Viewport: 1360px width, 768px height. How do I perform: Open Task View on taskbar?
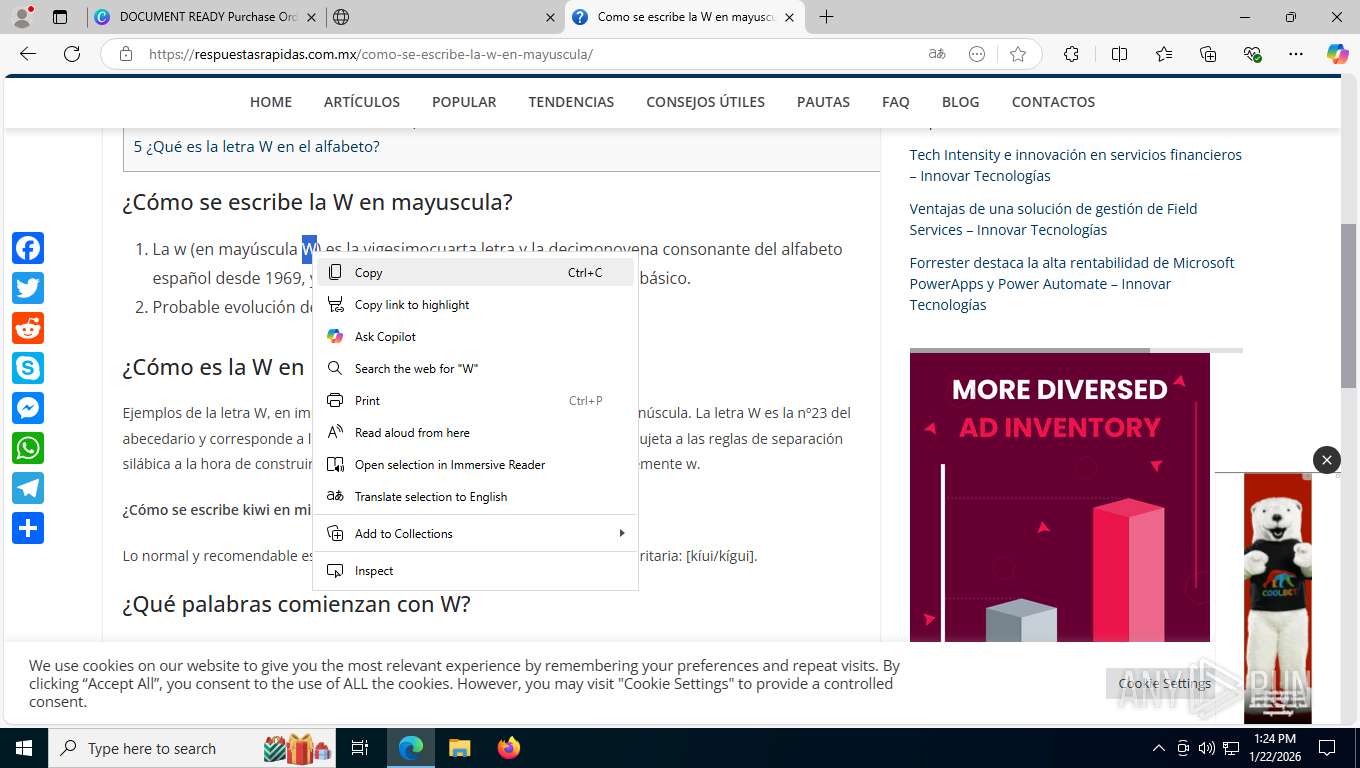pos(360,748)
